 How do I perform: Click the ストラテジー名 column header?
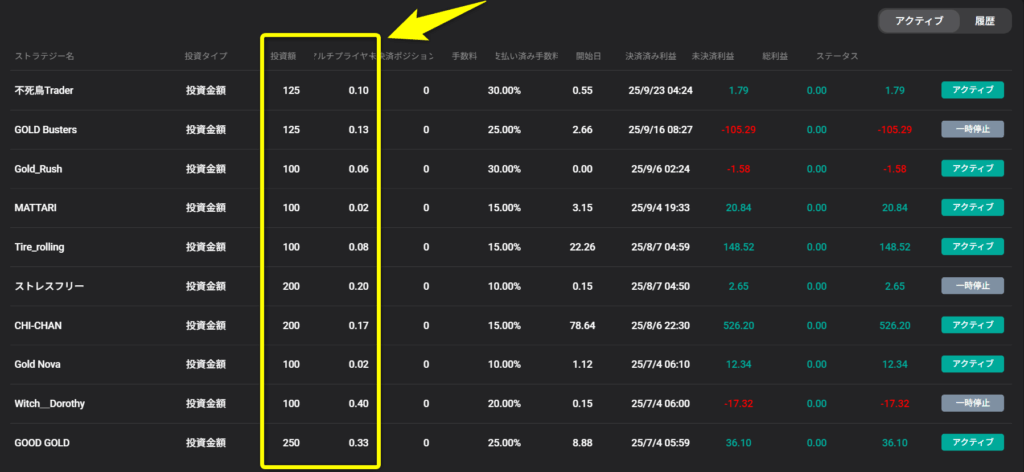pos(44,56)
